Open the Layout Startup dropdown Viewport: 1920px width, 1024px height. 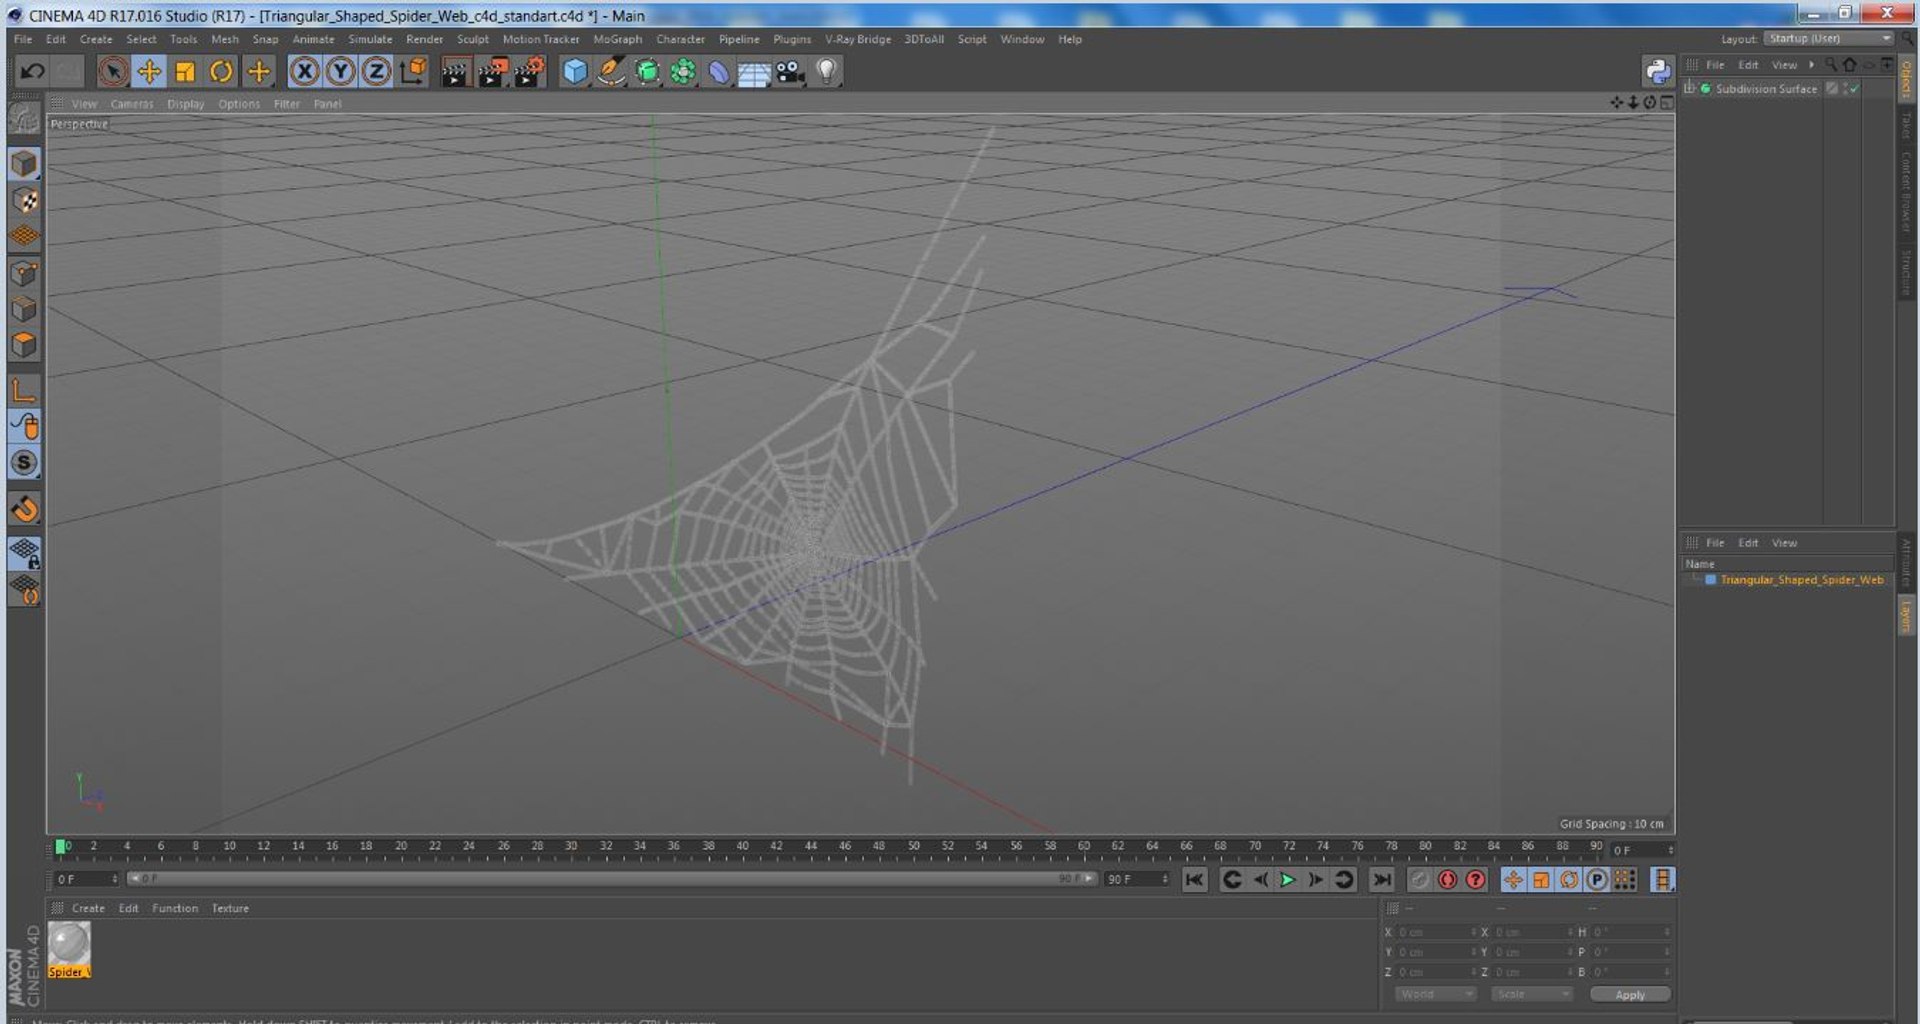[1828, 38]
